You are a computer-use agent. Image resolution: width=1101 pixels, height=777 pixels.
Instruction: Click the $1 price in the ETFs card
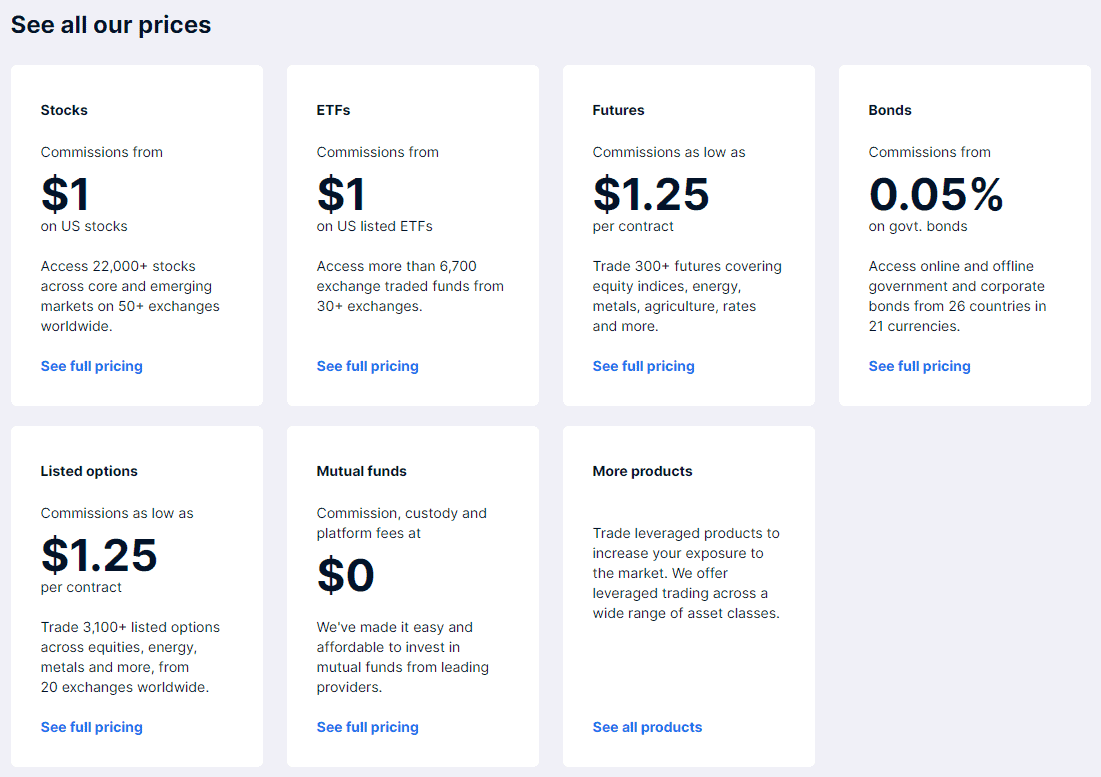(341, 194)
